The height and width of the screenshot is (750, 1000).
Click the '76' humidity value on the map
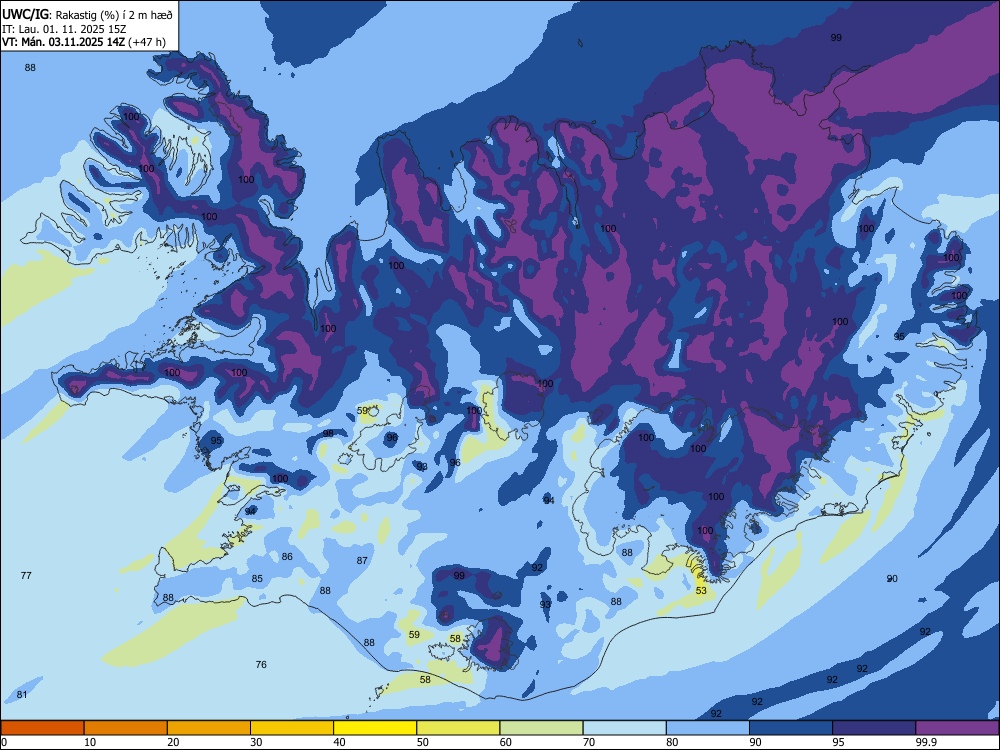coord(261,665)
